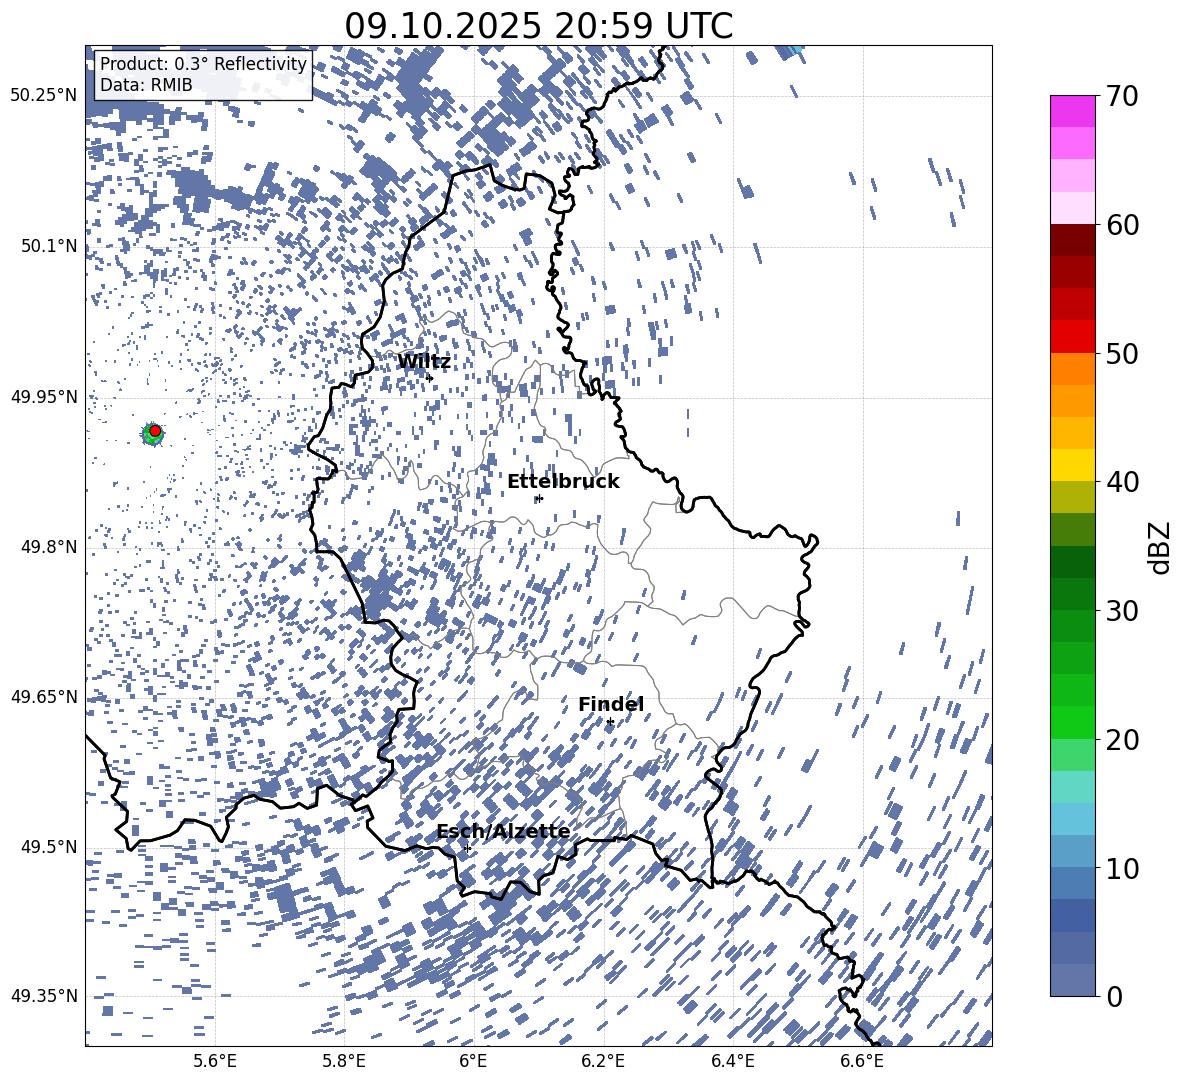Select the Esch/Alzette city label

(503, 831)
